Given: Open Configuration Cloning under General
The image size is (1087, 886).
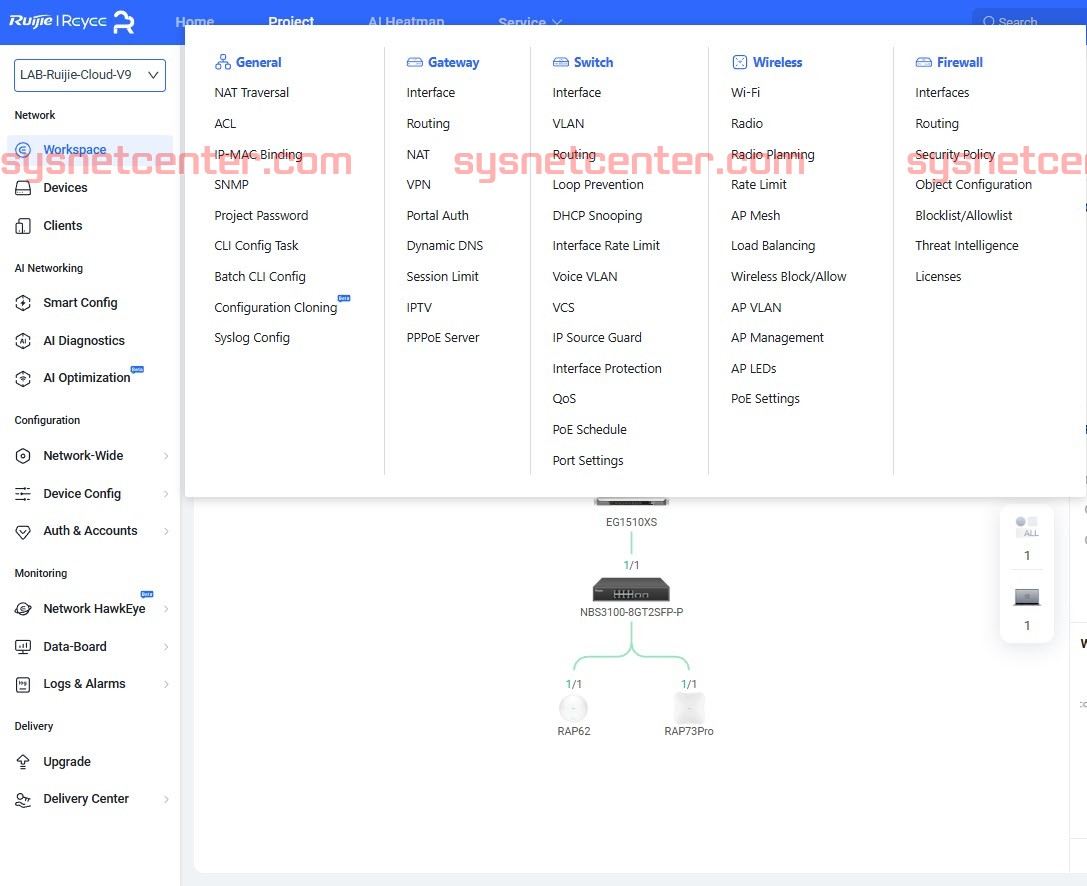Looking at the screenshot, I should pyautogui.click(x=276, y=308).
